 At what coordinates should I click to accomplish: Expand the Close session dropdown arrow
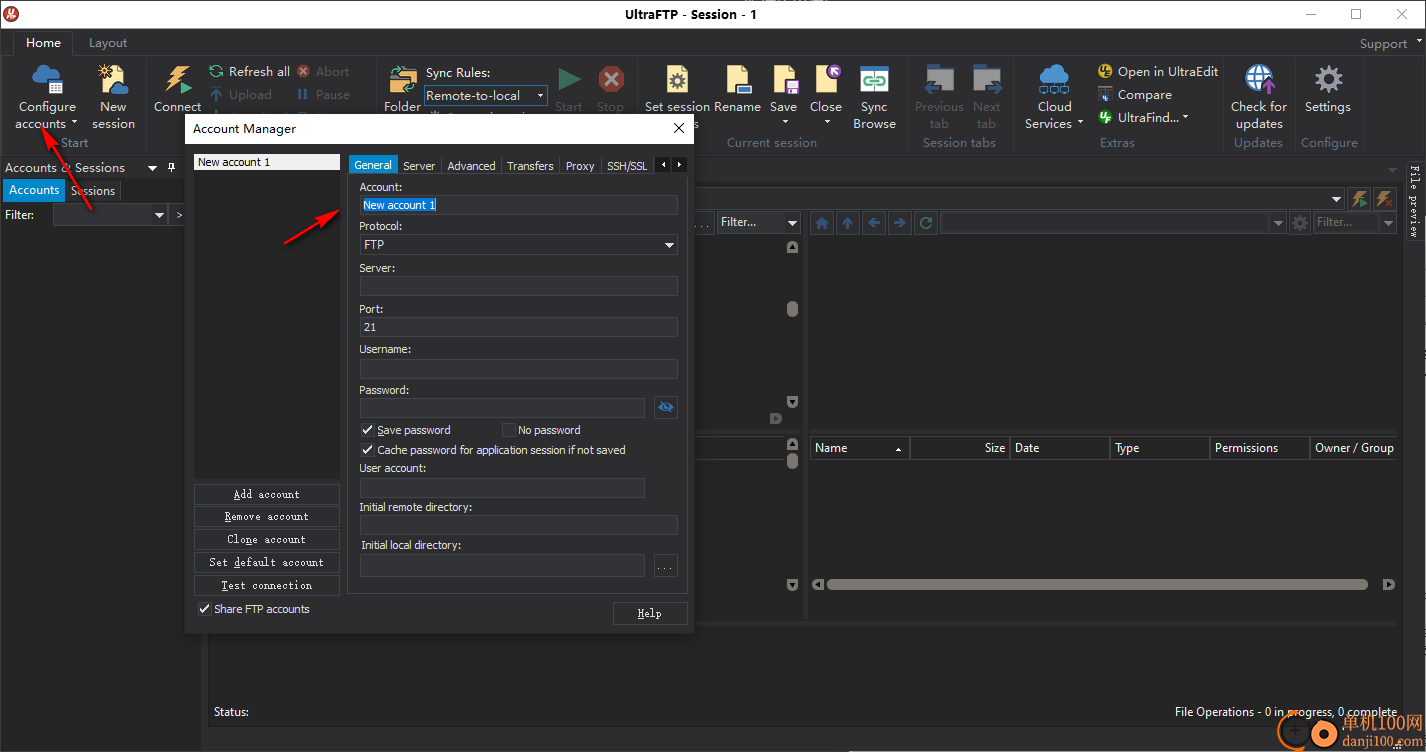827,123
